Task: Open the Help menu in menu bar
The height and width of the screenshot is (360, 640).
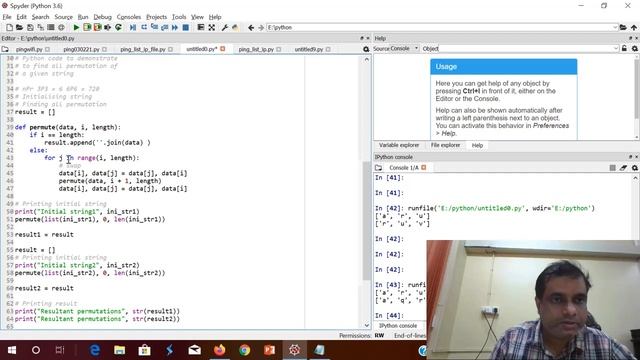Action: tap(215, 17)
